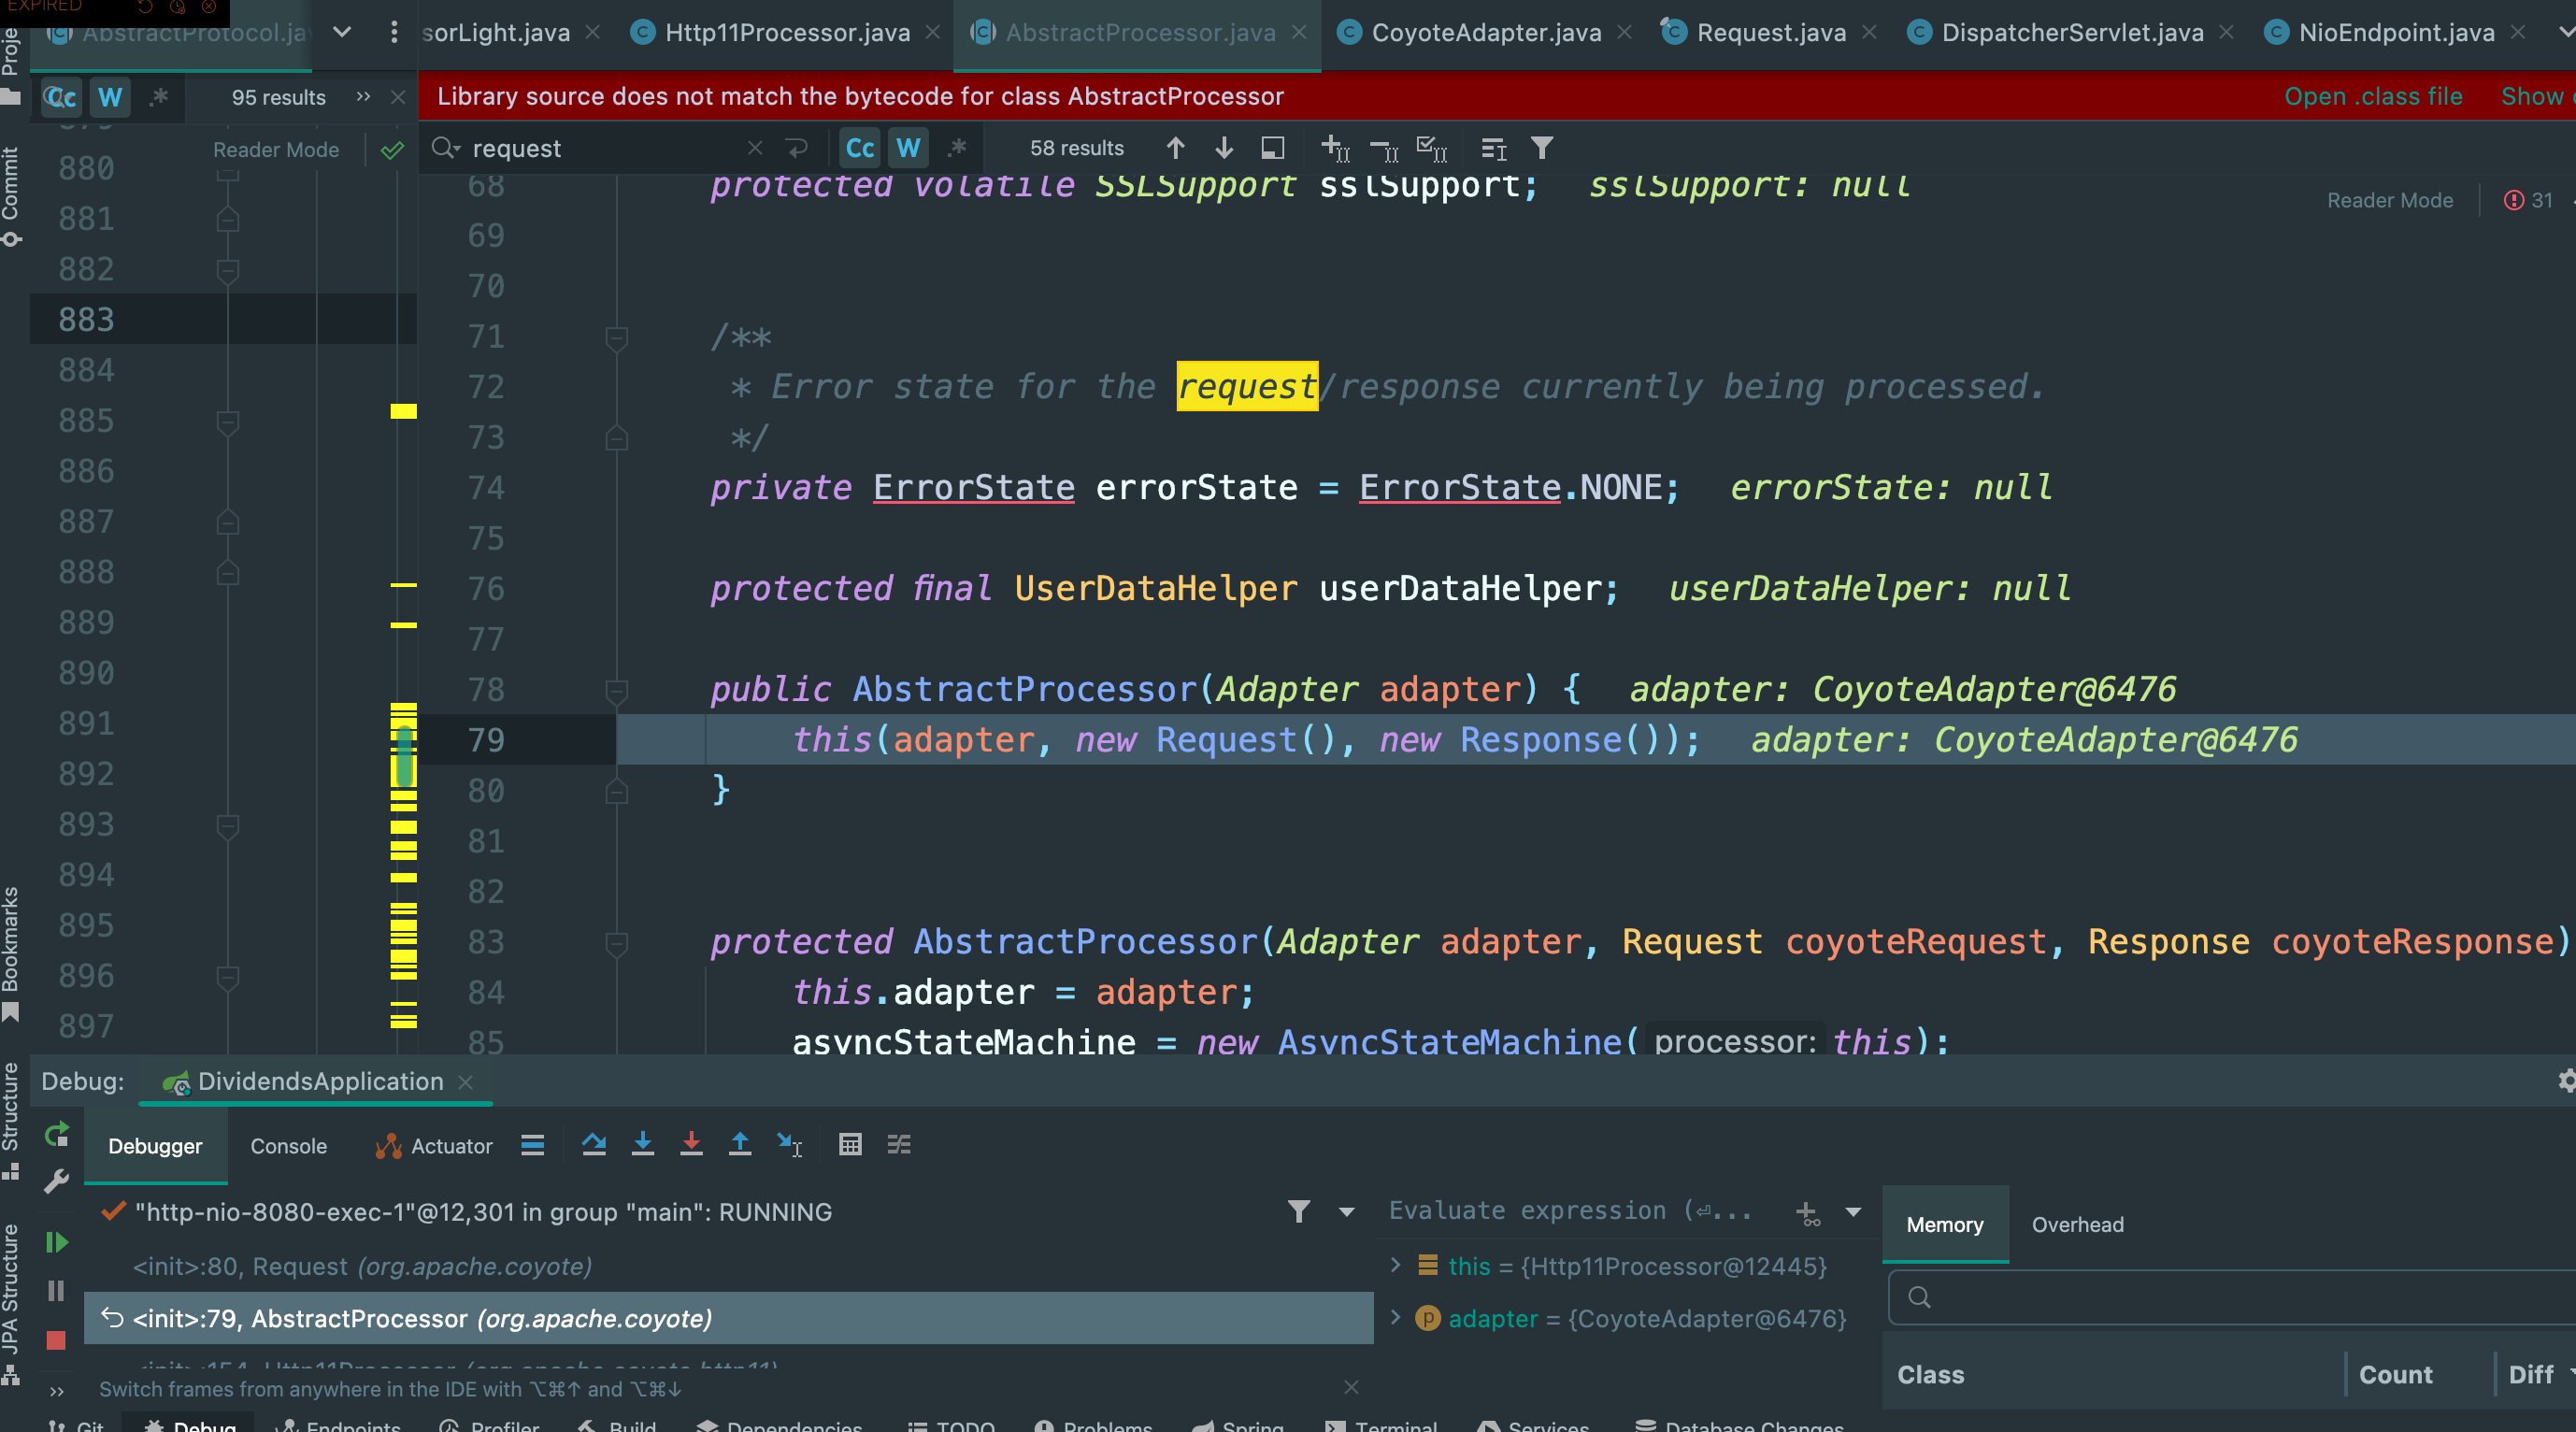Screen dimensions: 2576x1432
Task: Open the thread filter dropdown arrow
Action: [1347, 1212]
